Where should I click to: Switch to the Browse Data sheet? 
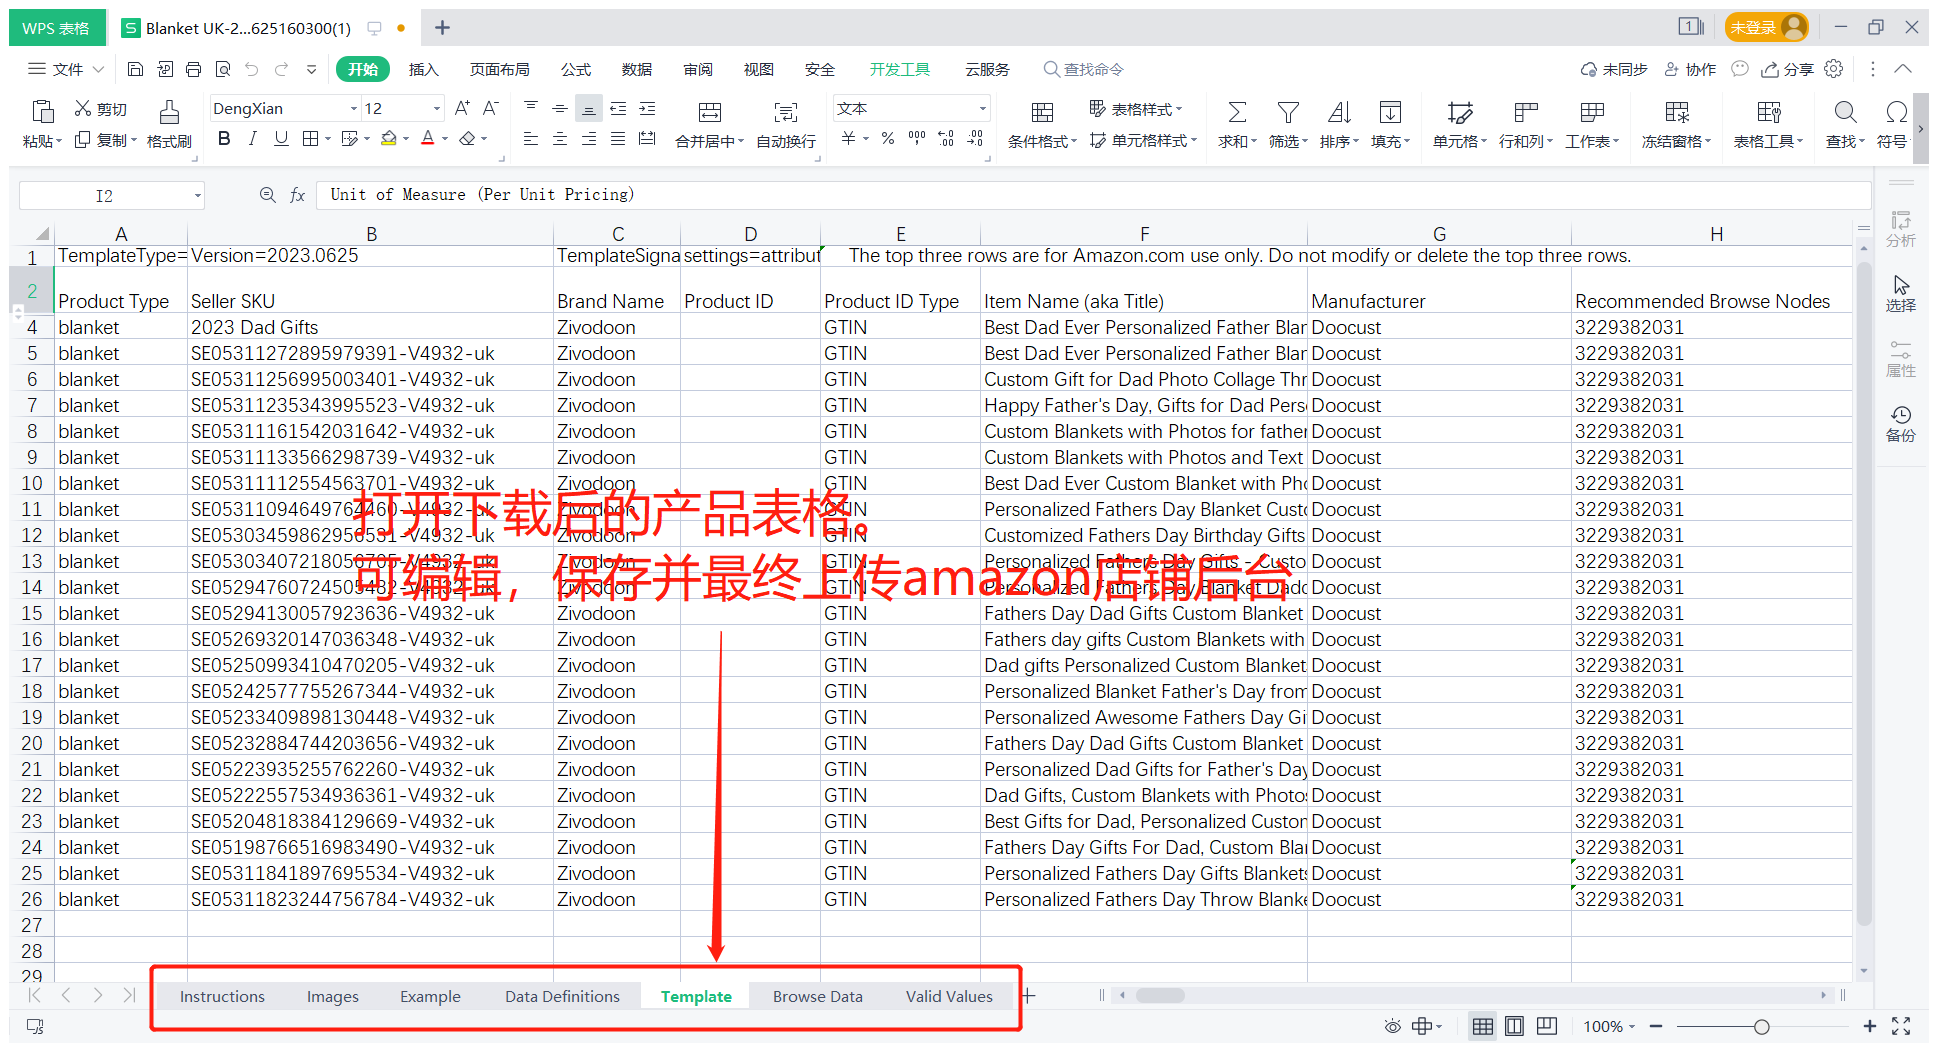click(817, 996)
